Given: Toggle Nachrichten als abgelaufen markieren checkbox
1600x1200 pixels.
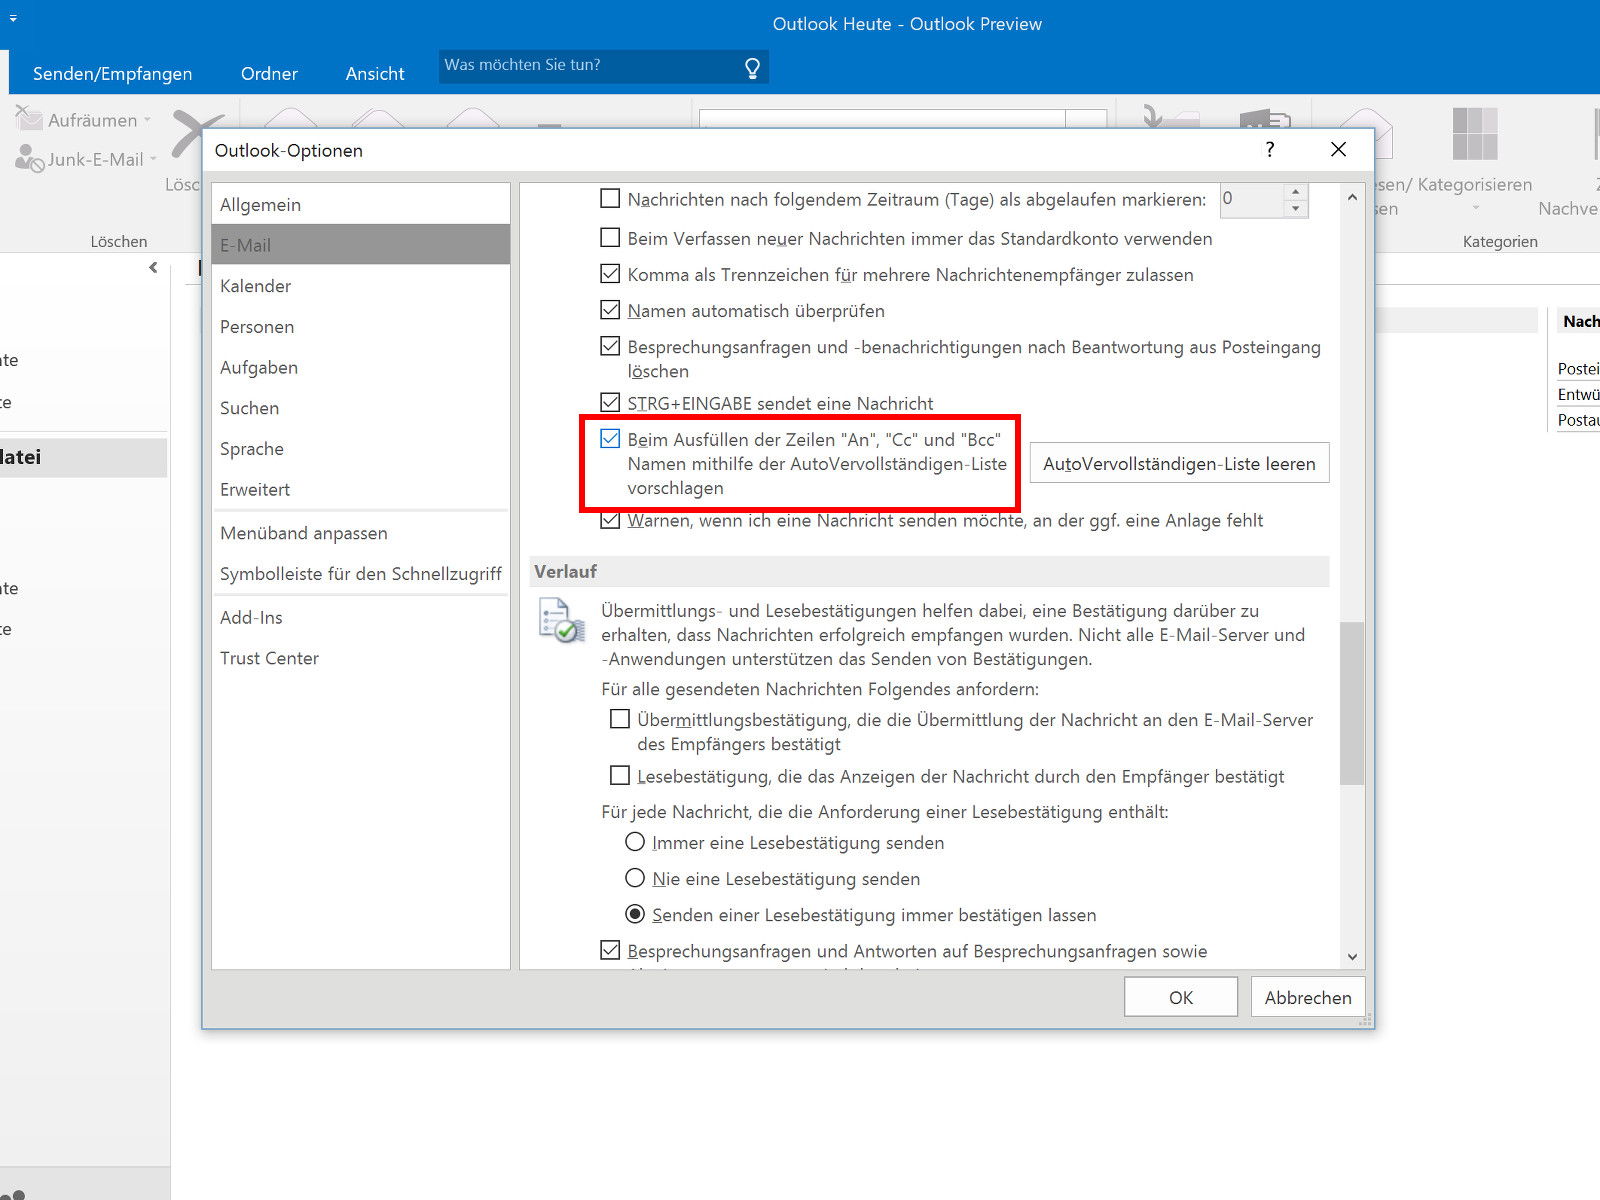Looking at the screenshot, I should click(x=610, y=199).
